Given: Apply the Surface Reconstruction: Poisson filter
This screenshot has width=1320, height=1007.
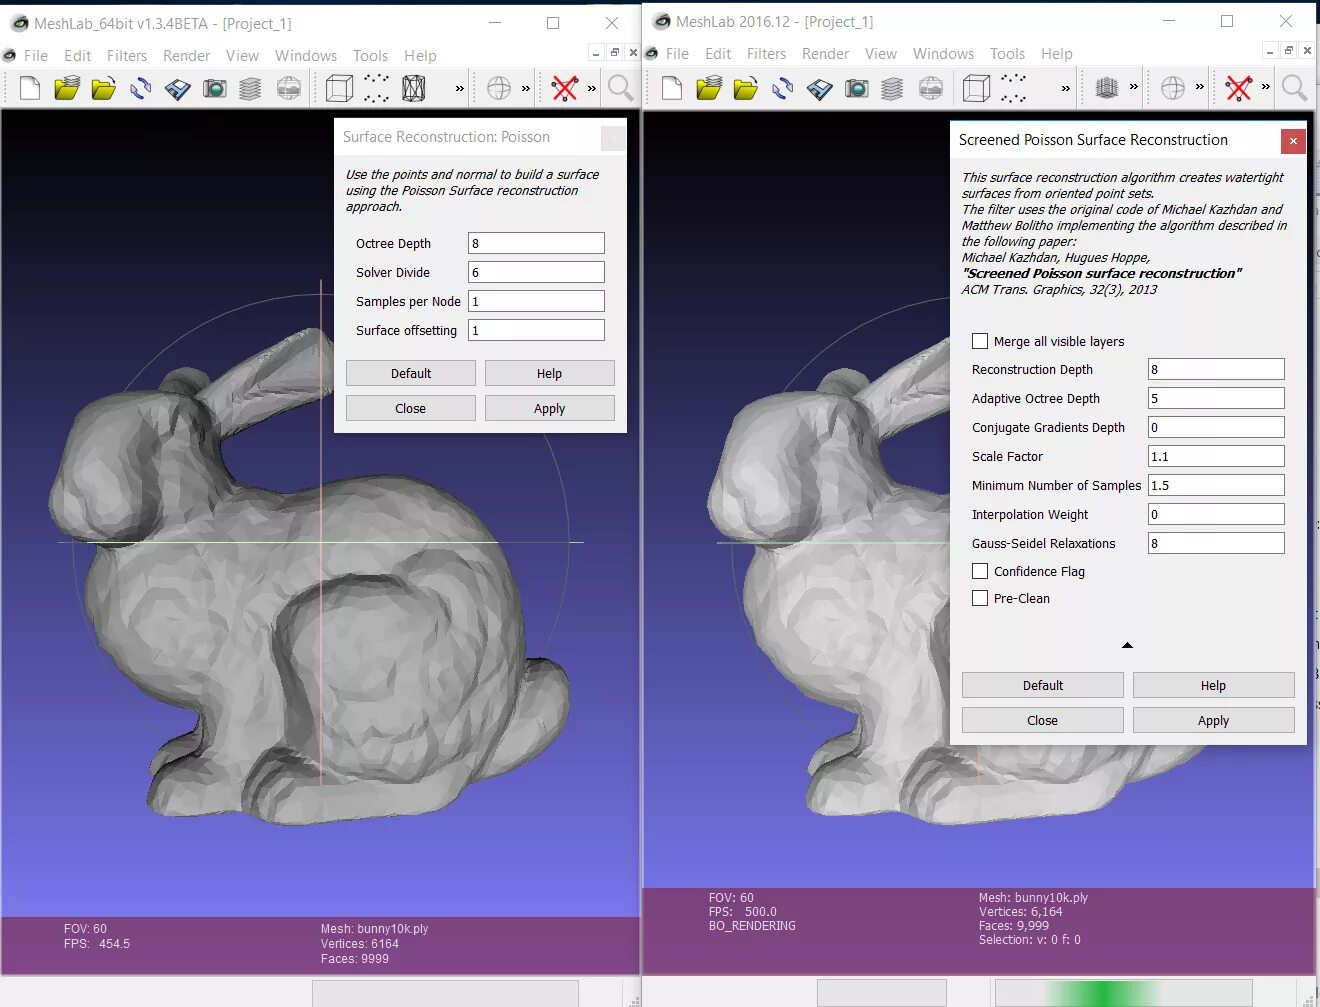Looking at the screenshot, I should click(549, 408).
